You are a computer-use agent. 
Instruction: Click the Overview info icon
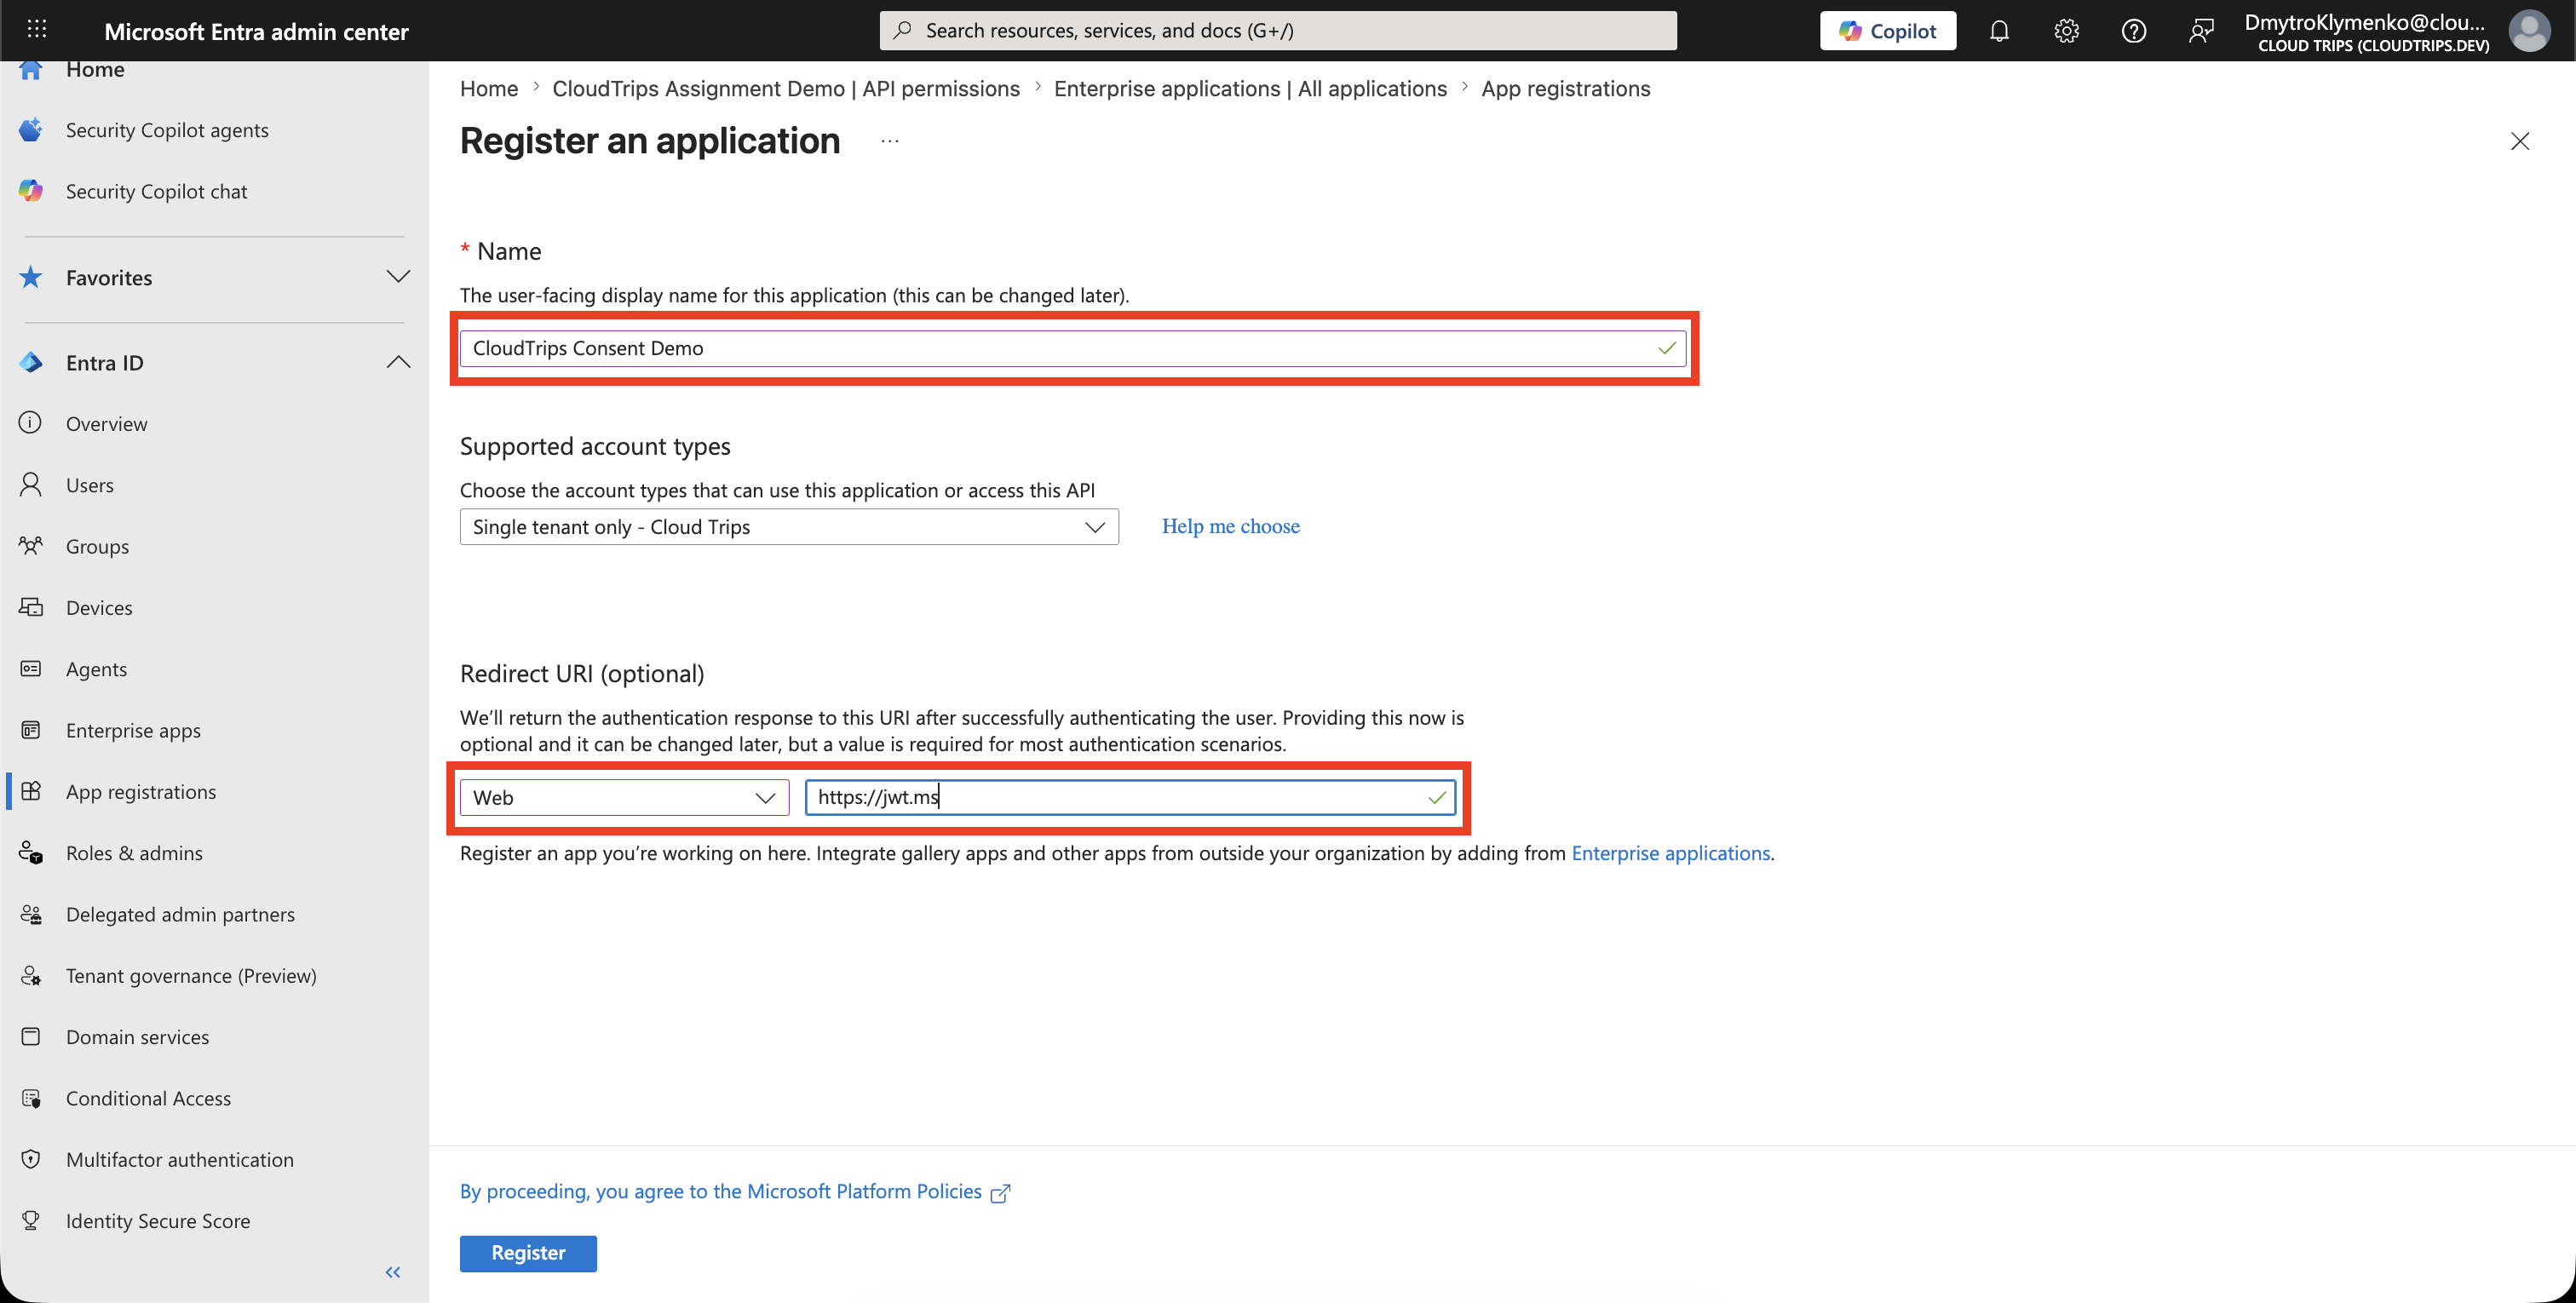tap(31, 423)
